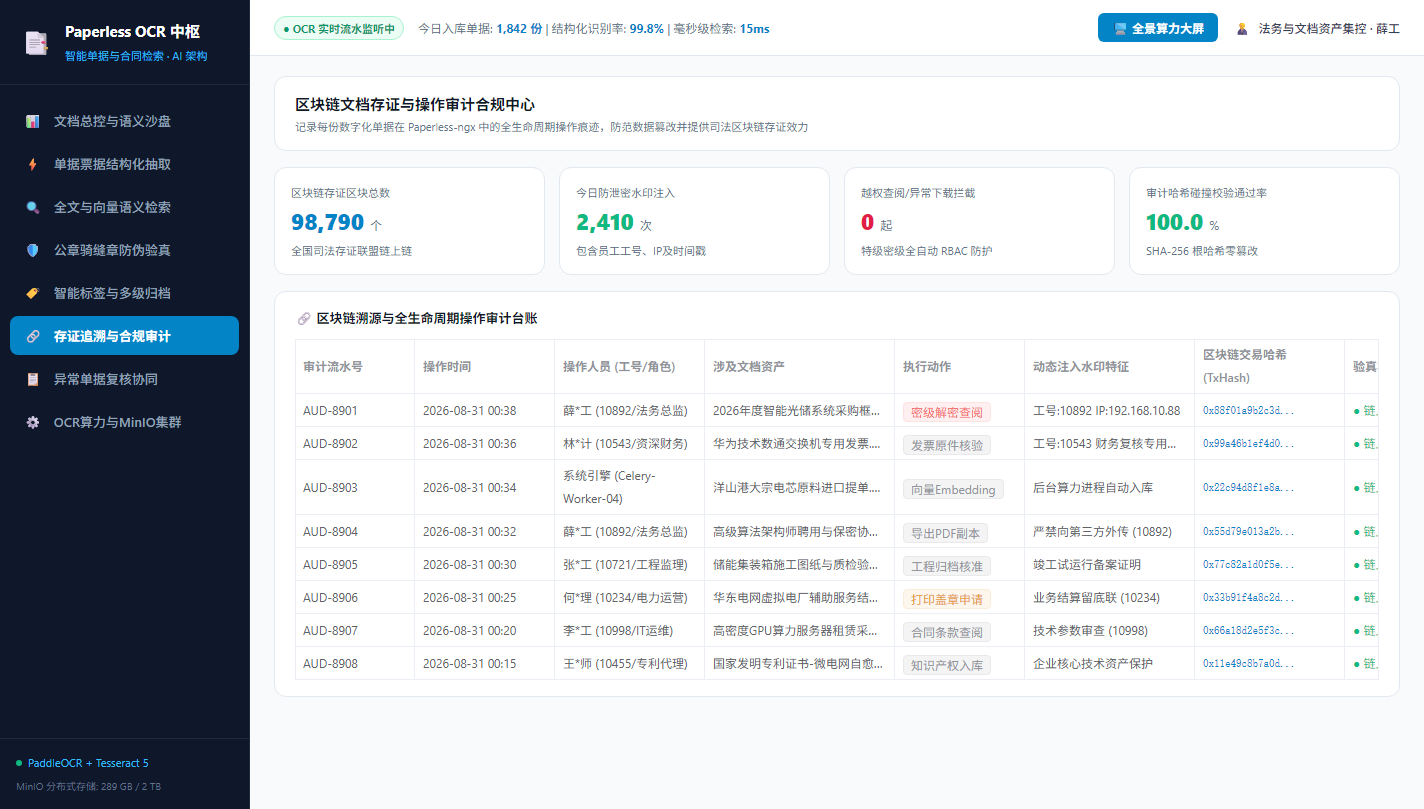Click the bar chart icon beside 文档总控与语义沙盘

point(33,121)
